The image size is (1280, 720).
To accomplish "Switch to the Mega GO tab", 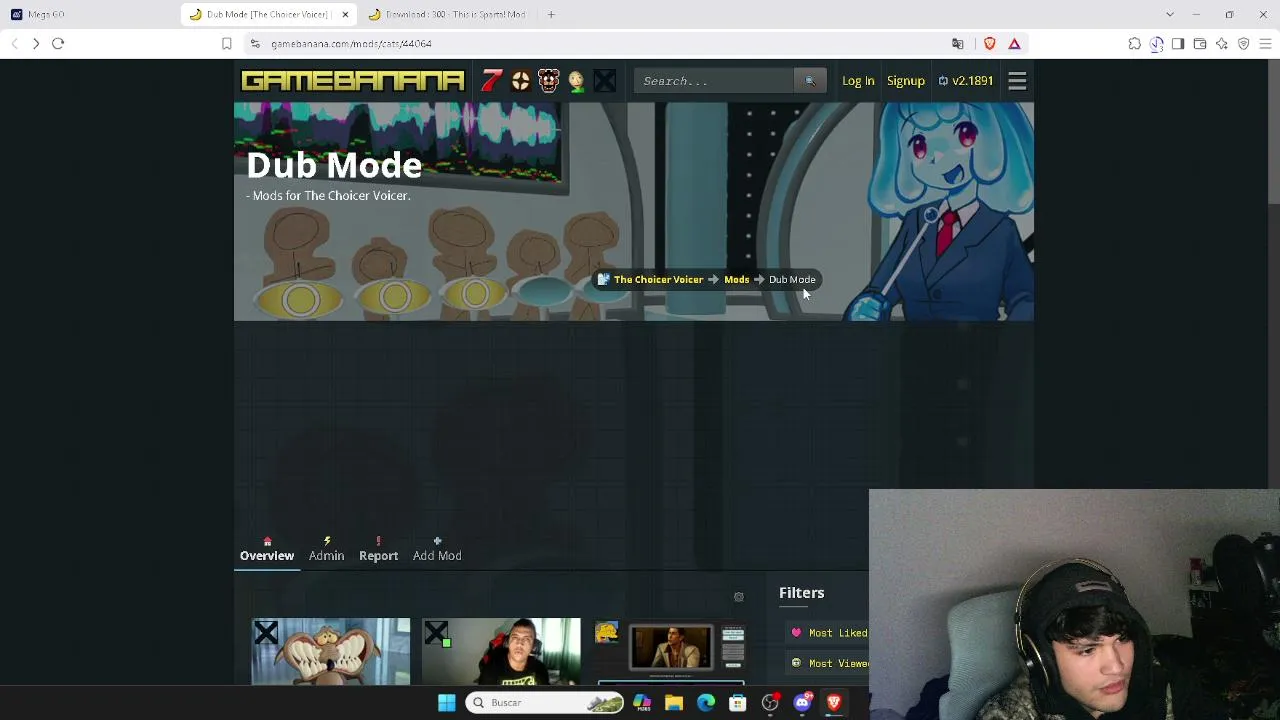I will (x=90, y=14).
